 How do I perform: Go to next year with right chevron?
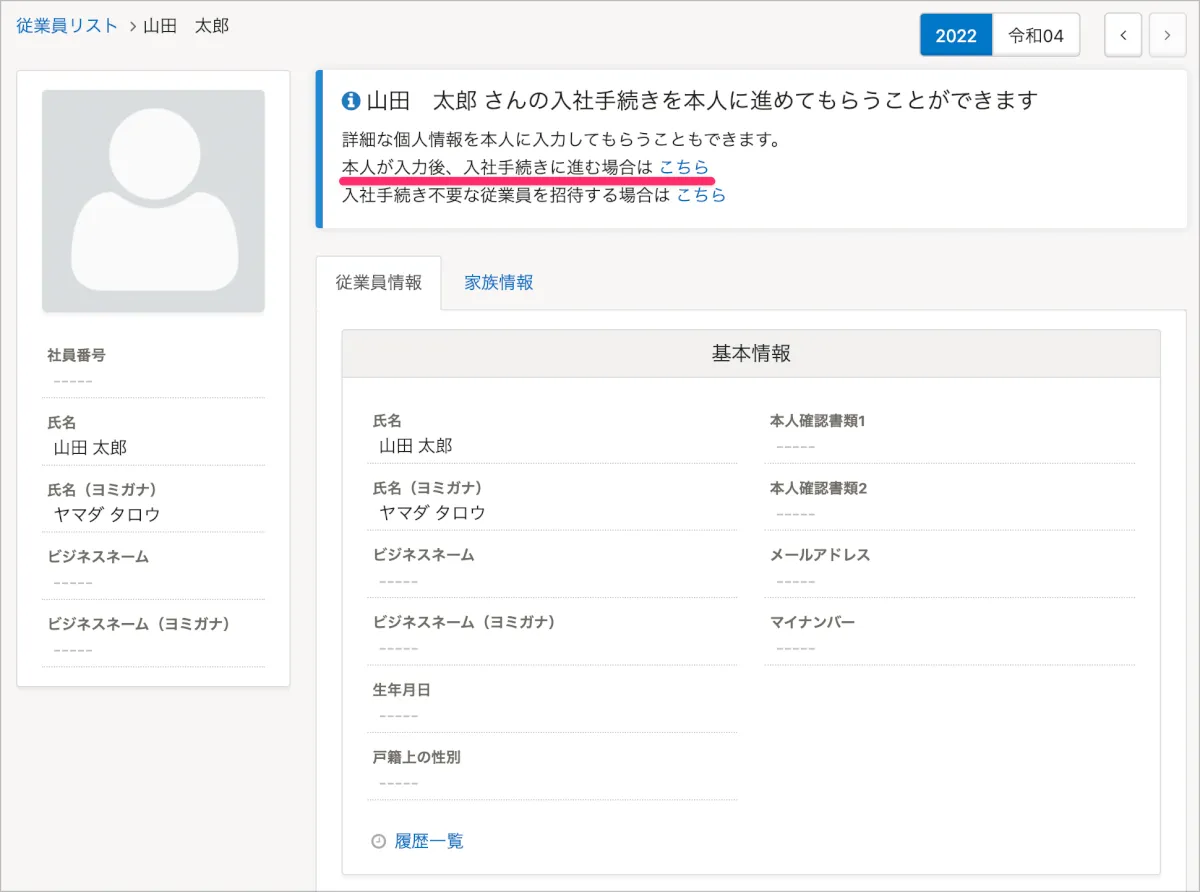tap(1166, 36)
